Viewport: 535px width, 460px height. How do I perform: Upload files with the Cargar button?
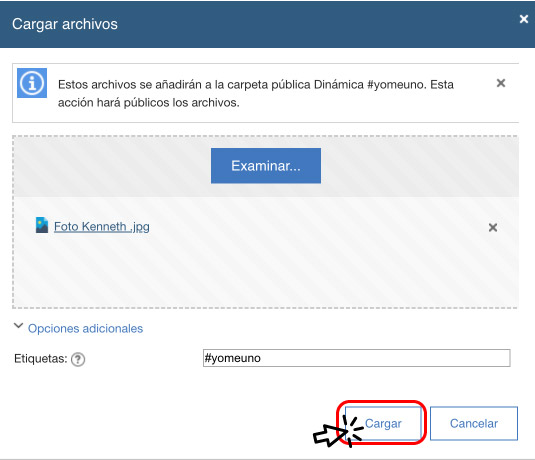(383, 423)
